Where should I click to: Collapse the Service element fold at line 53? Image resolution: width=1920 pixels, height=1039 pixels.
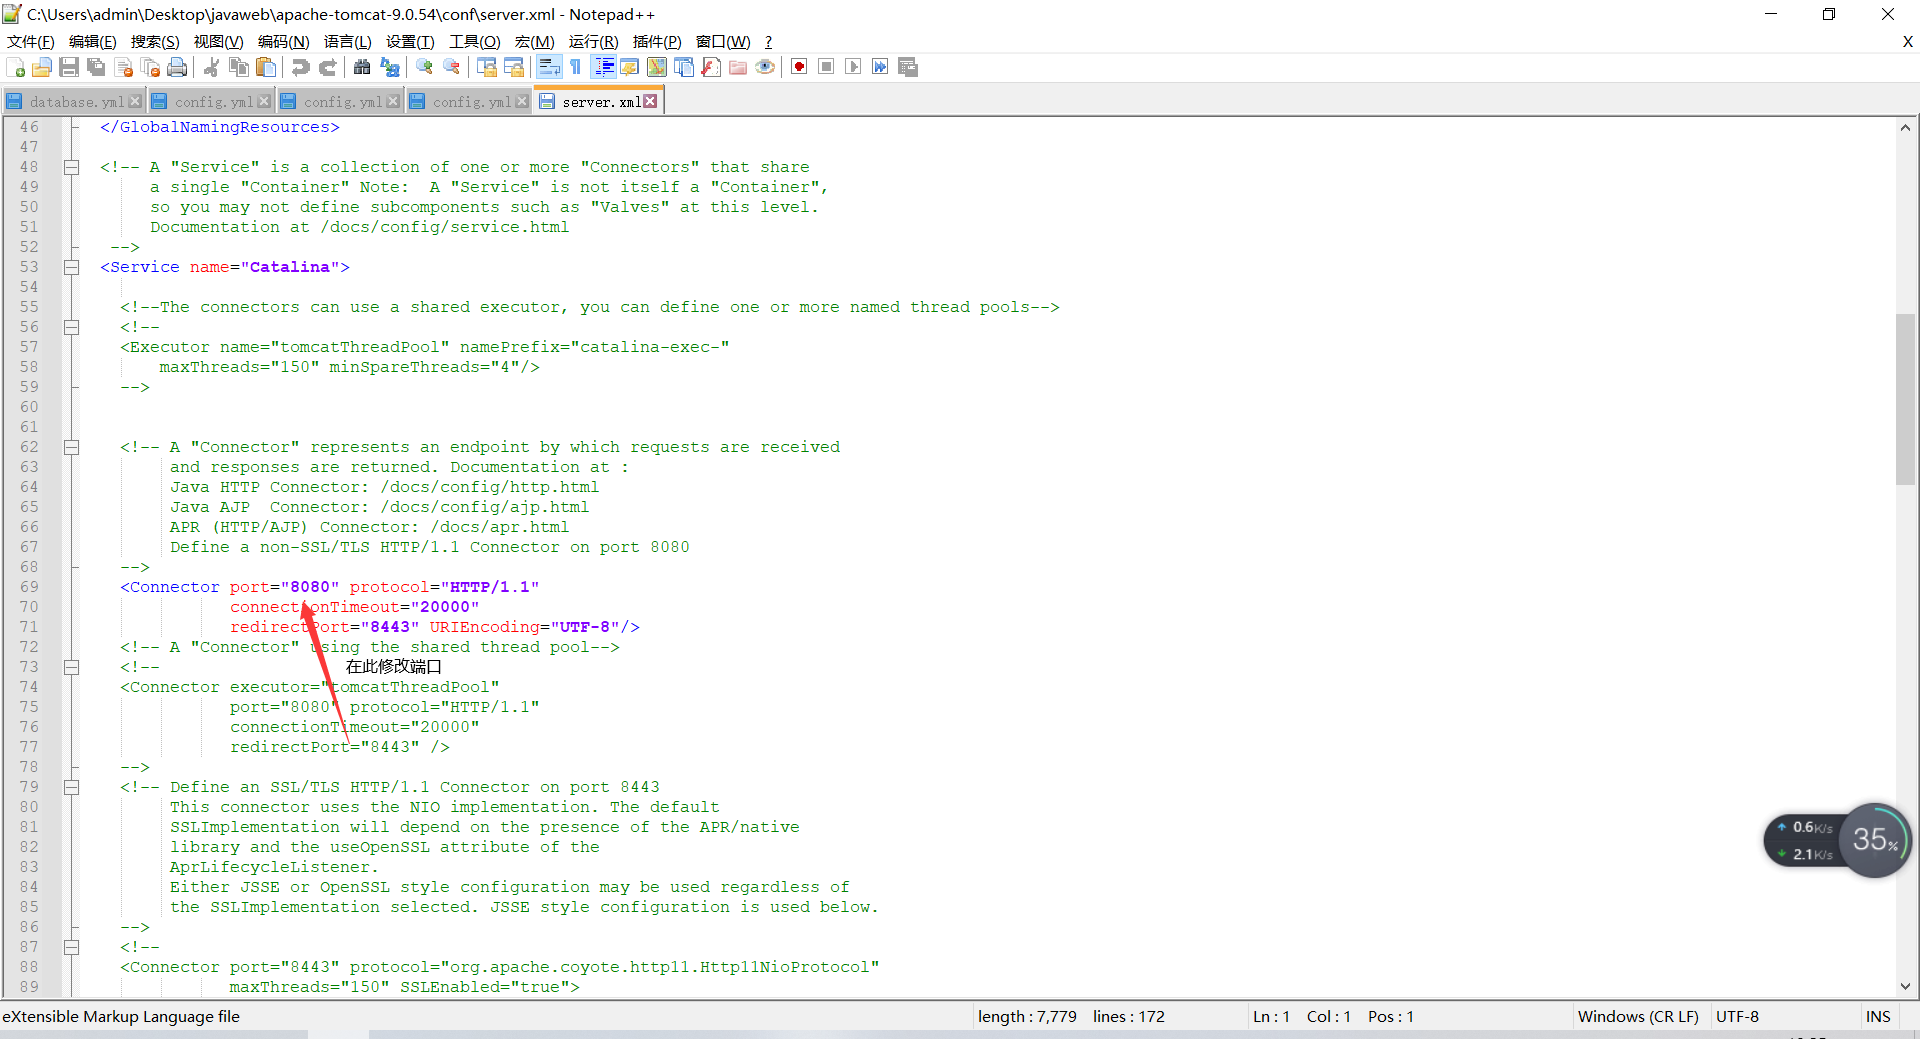click(x=72, y=267)
